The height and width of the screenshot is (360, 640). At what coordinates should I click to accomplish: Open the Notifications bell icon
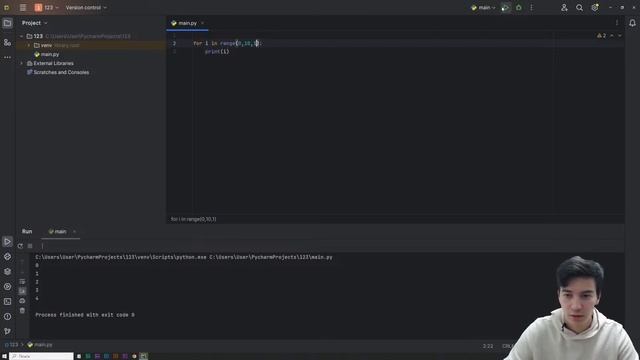click(x=632, y=23)
